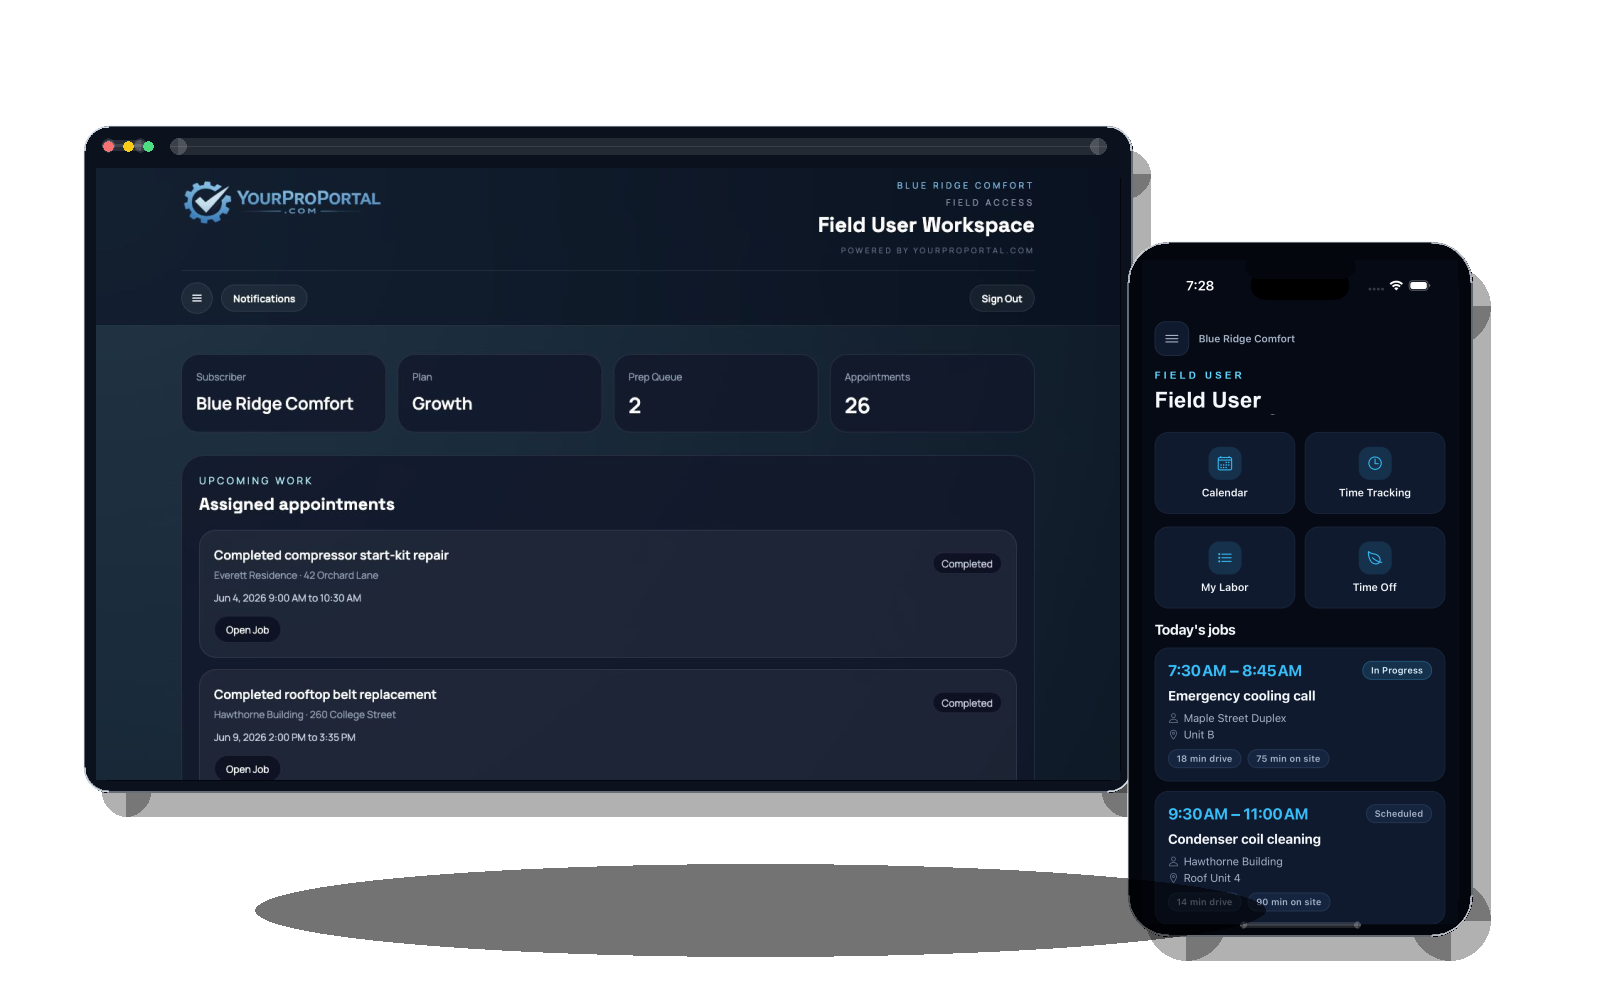The width and height of the screenshot is (1600, 1000).
Task: Click the phone battery status icon
Action: coord(1419,286)
